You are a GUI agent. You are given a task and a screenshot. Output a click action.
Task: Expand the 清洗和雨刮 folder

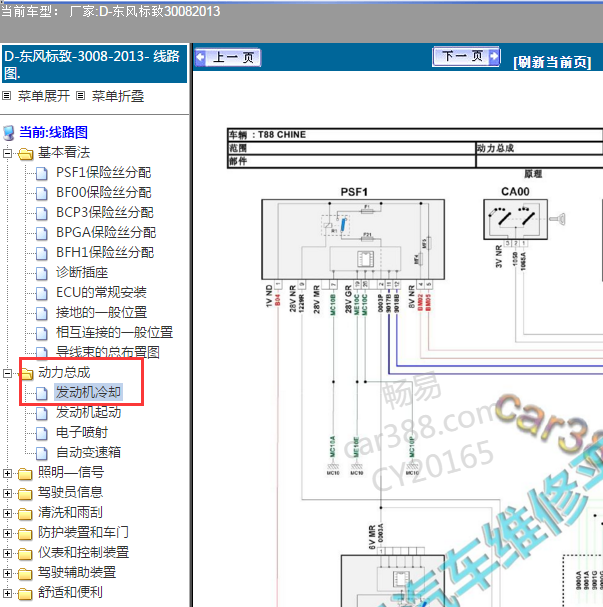7,513
